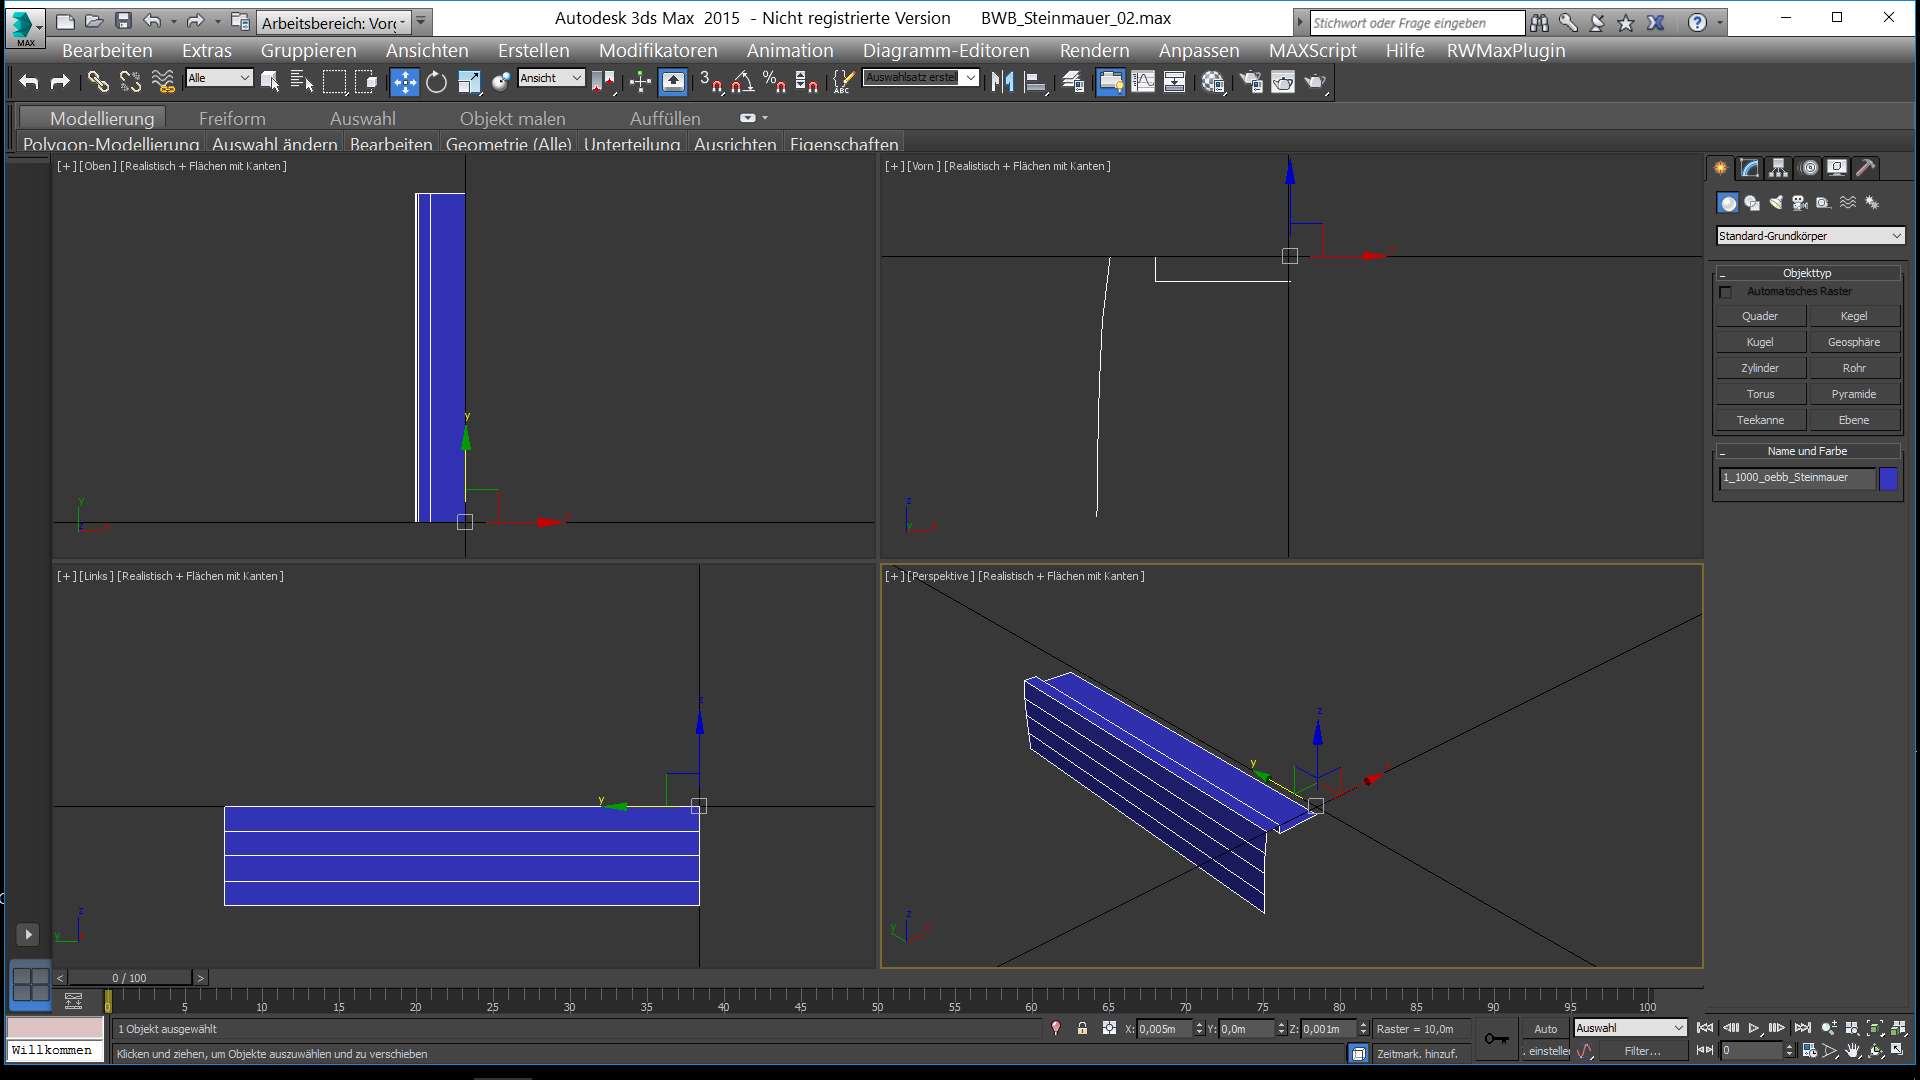
Task: Click the blue object color swatch
Action: click(1888, 478)
